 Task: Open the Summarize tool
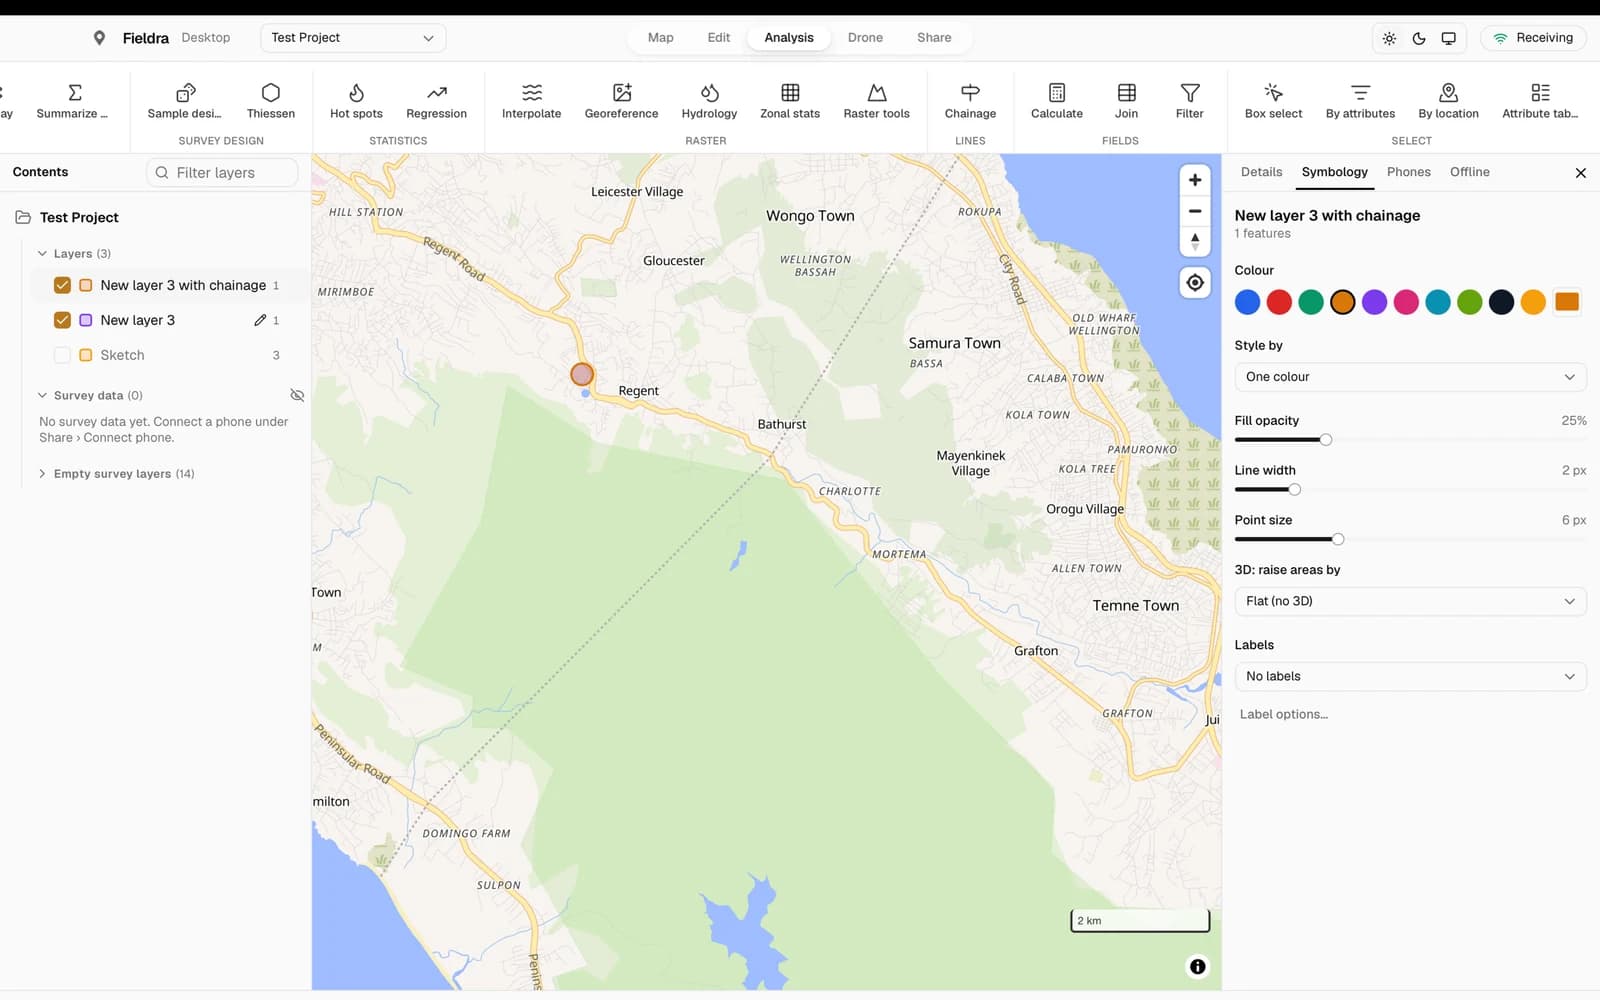pos(73,101)
